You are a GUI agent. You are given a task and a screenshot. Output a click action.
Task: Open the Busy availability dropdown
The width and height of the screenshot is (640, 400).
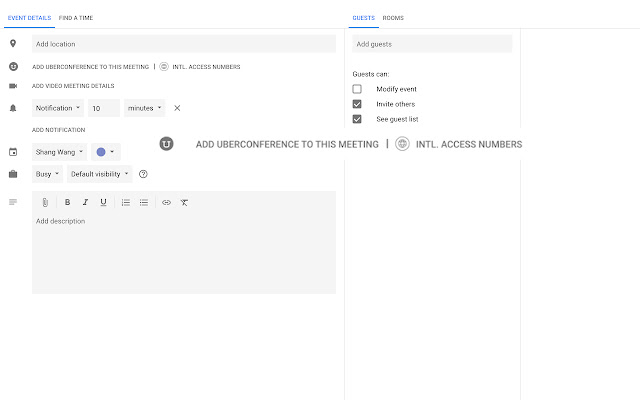(x=47, y=174)
